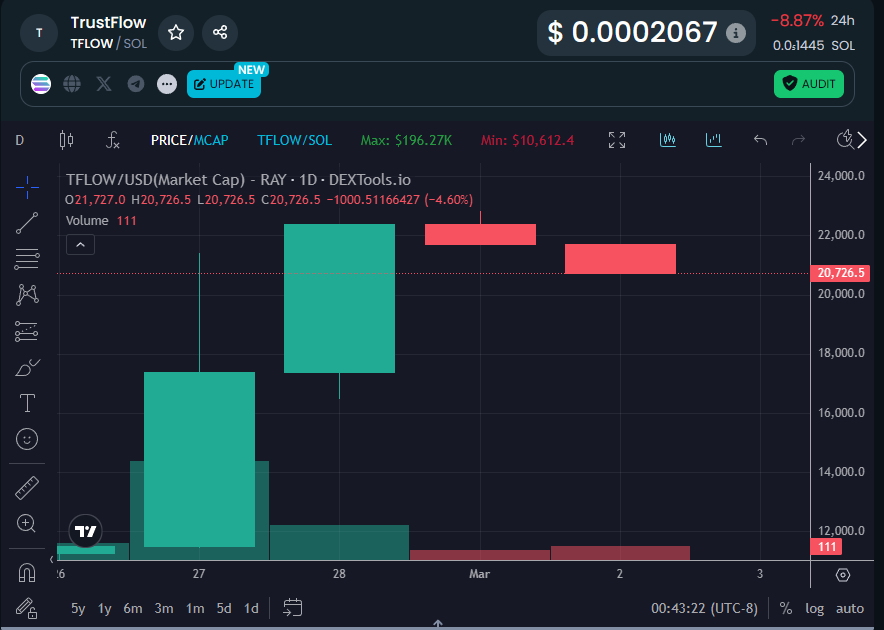Select the ruler measure tool
884x630 pixels.
click(27, 488)
